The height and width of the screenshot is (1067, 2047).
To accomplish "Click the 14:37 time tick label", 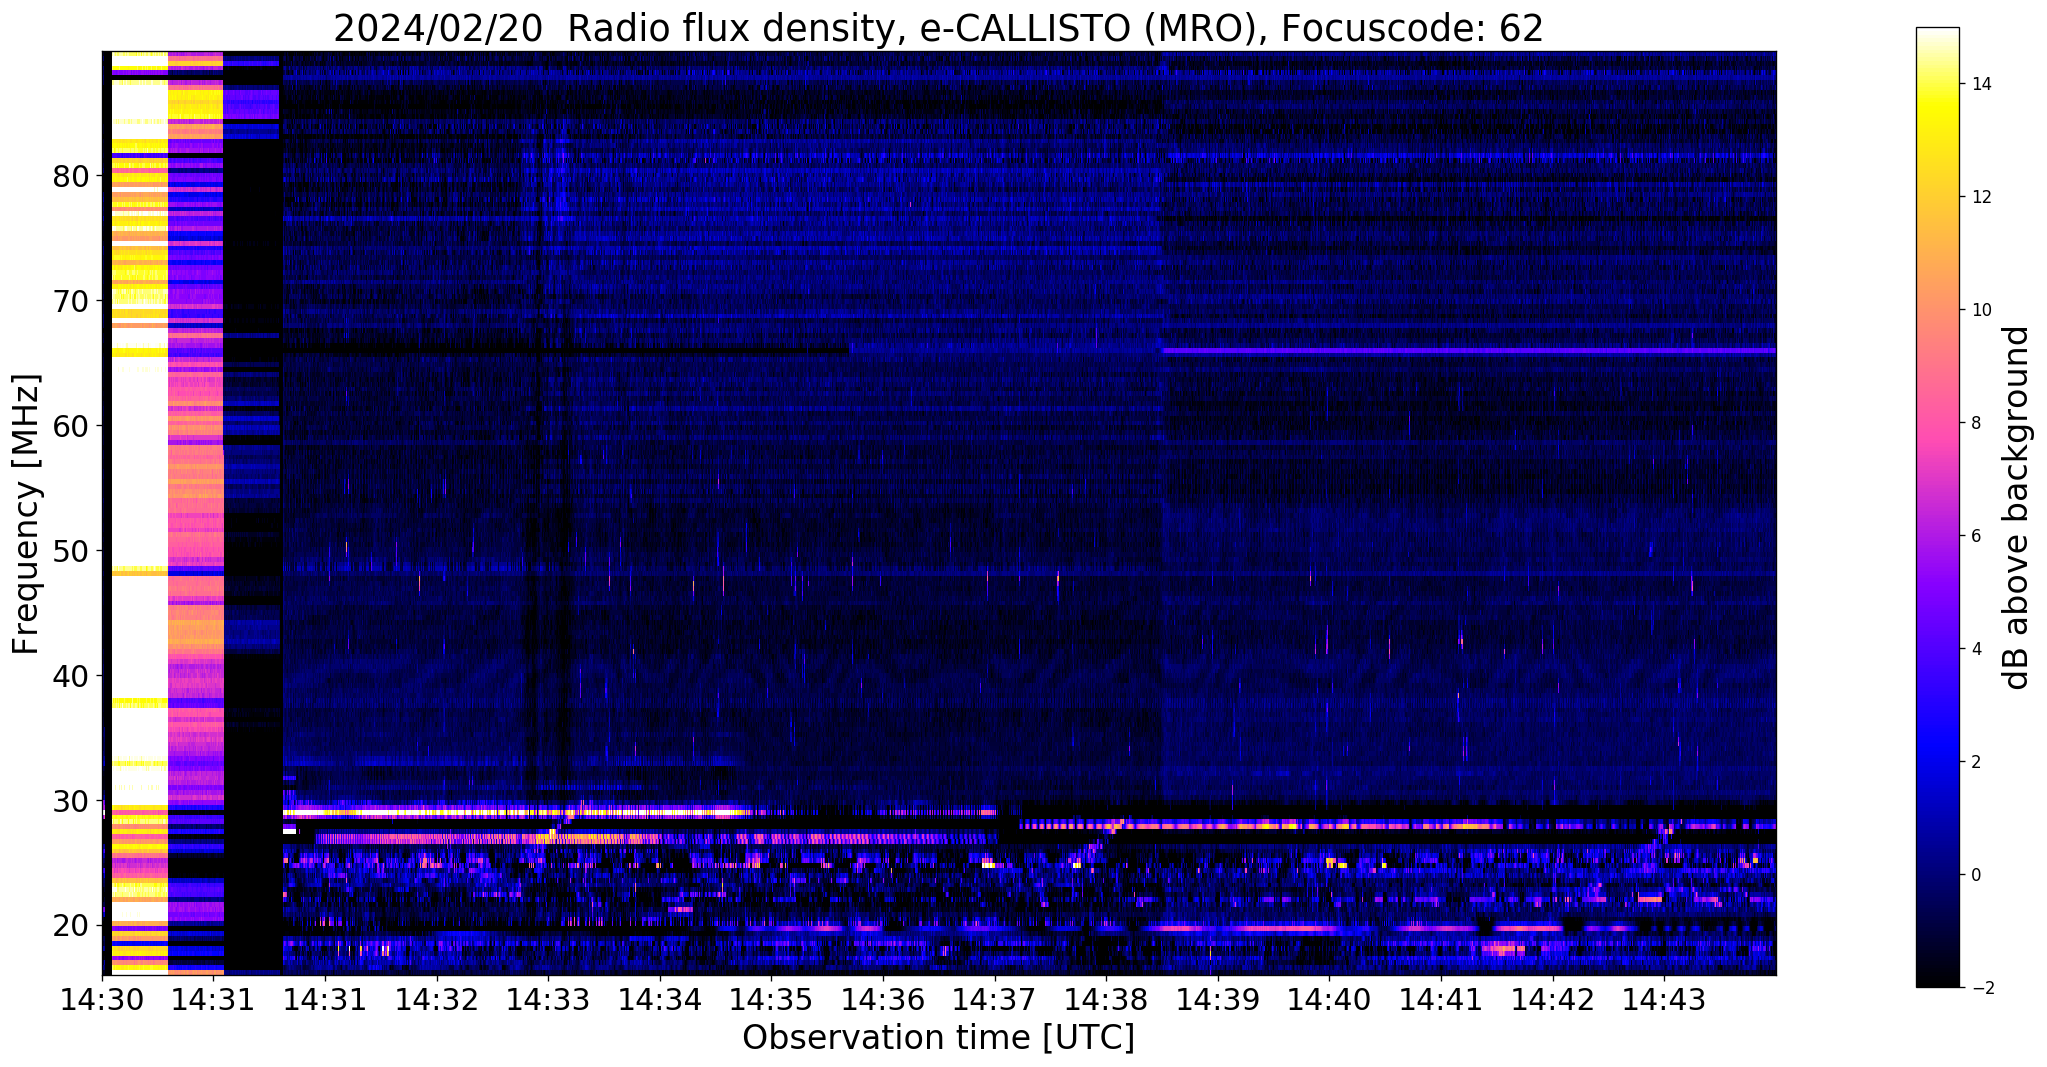I will (994, 999).
